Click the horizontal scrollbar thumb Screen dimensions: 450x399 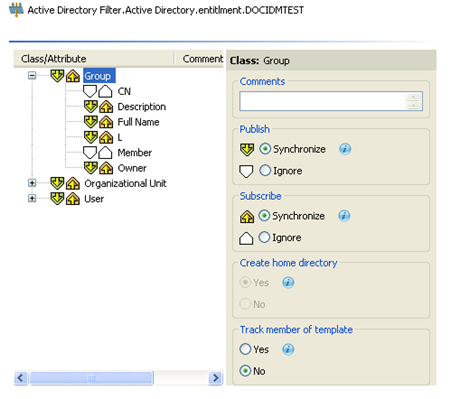click(x=91, y=378)
